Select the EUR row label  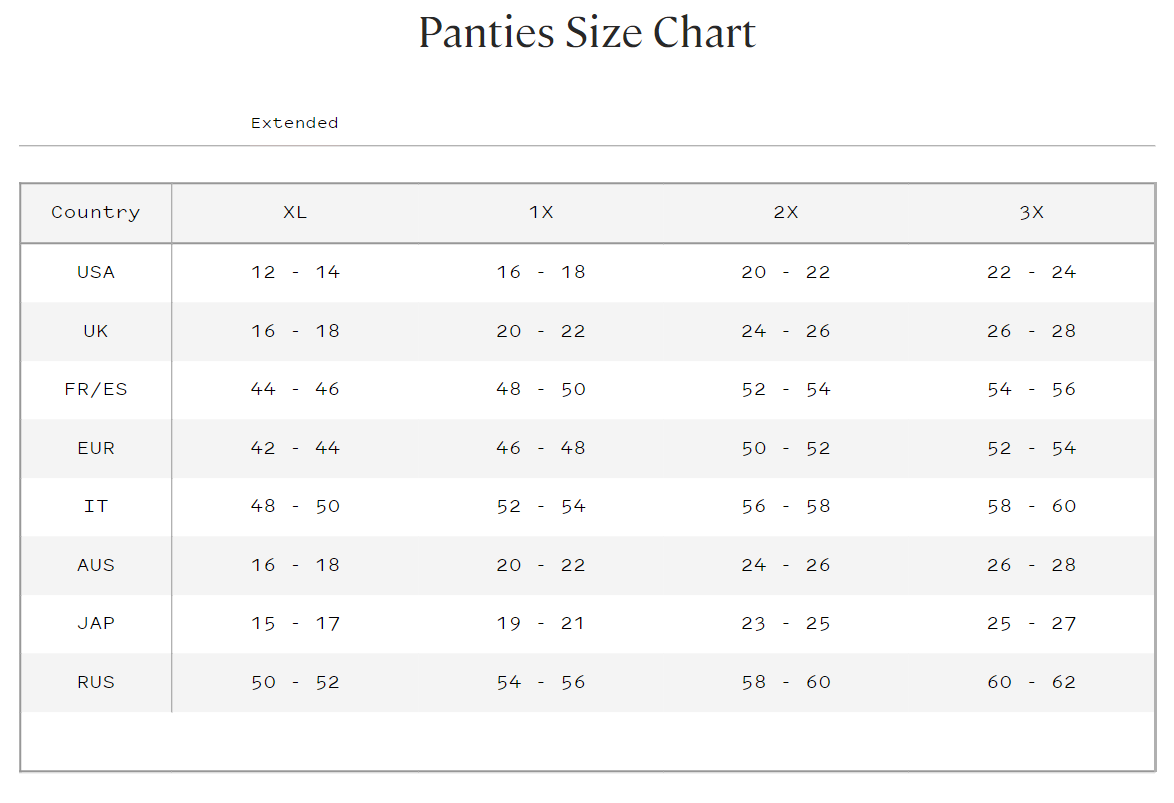point(96,448)
